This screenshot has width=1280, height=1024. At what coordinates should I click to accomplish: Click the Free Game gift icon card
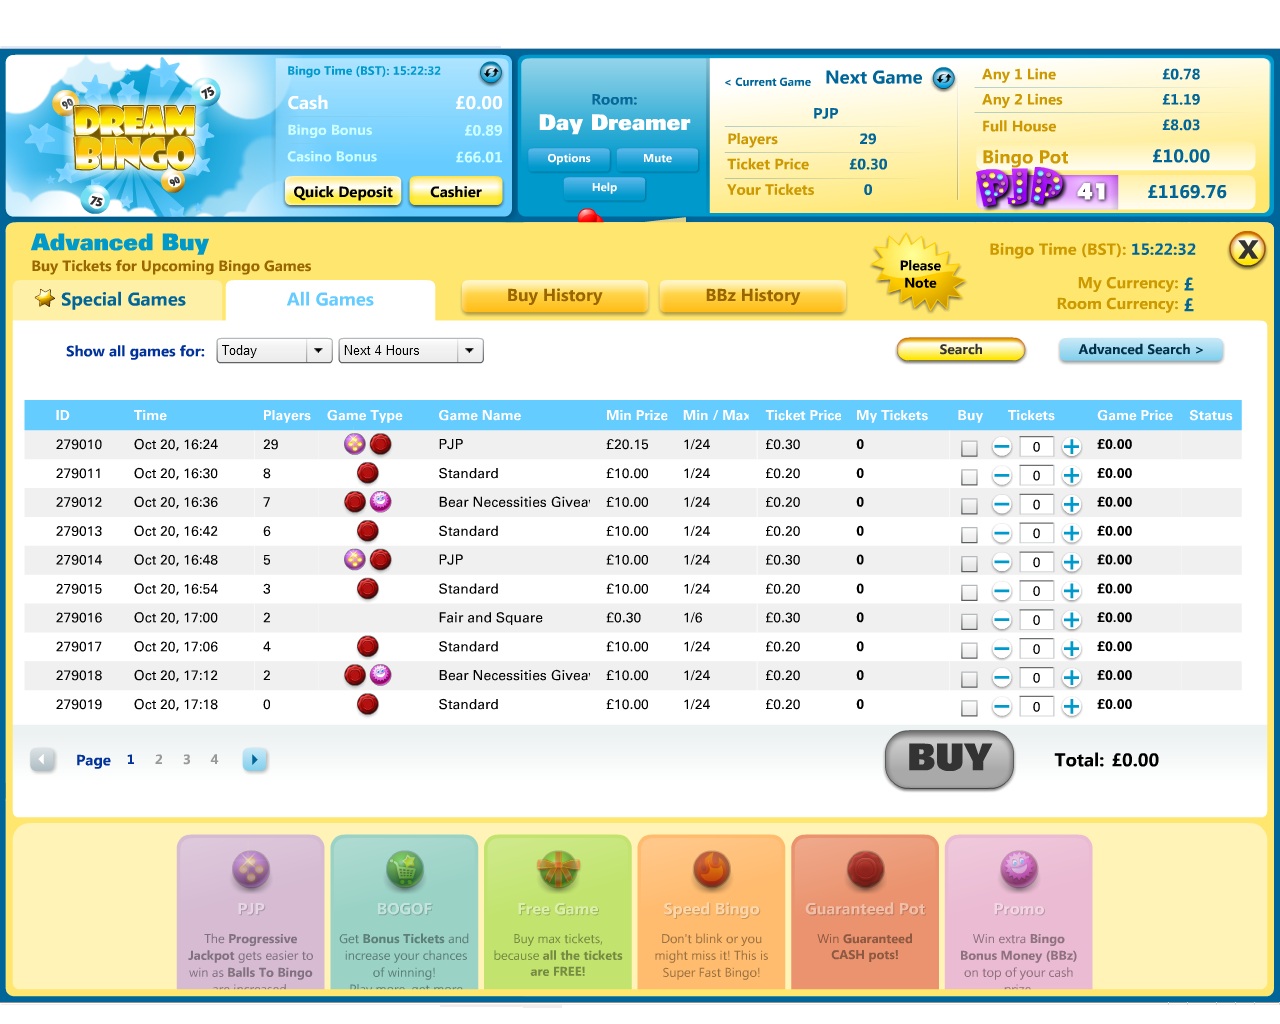coord(558,869)
